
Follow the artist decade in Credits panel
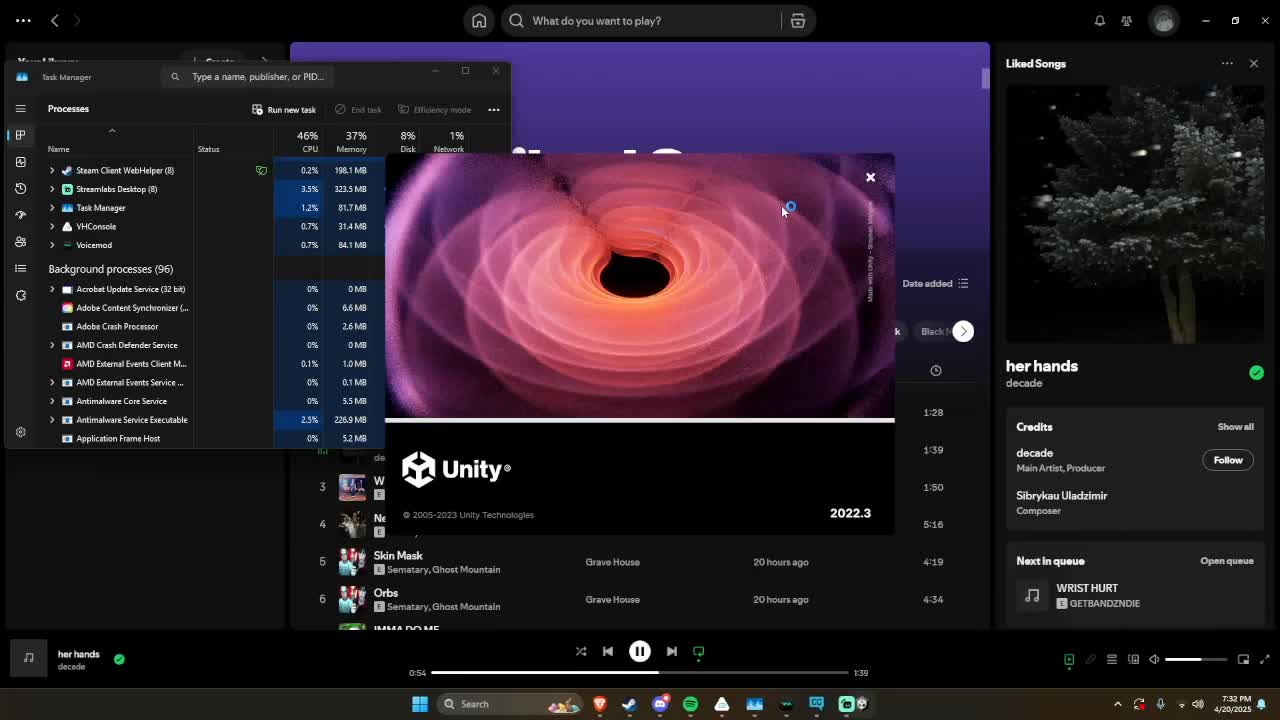tap(1227, 460)
